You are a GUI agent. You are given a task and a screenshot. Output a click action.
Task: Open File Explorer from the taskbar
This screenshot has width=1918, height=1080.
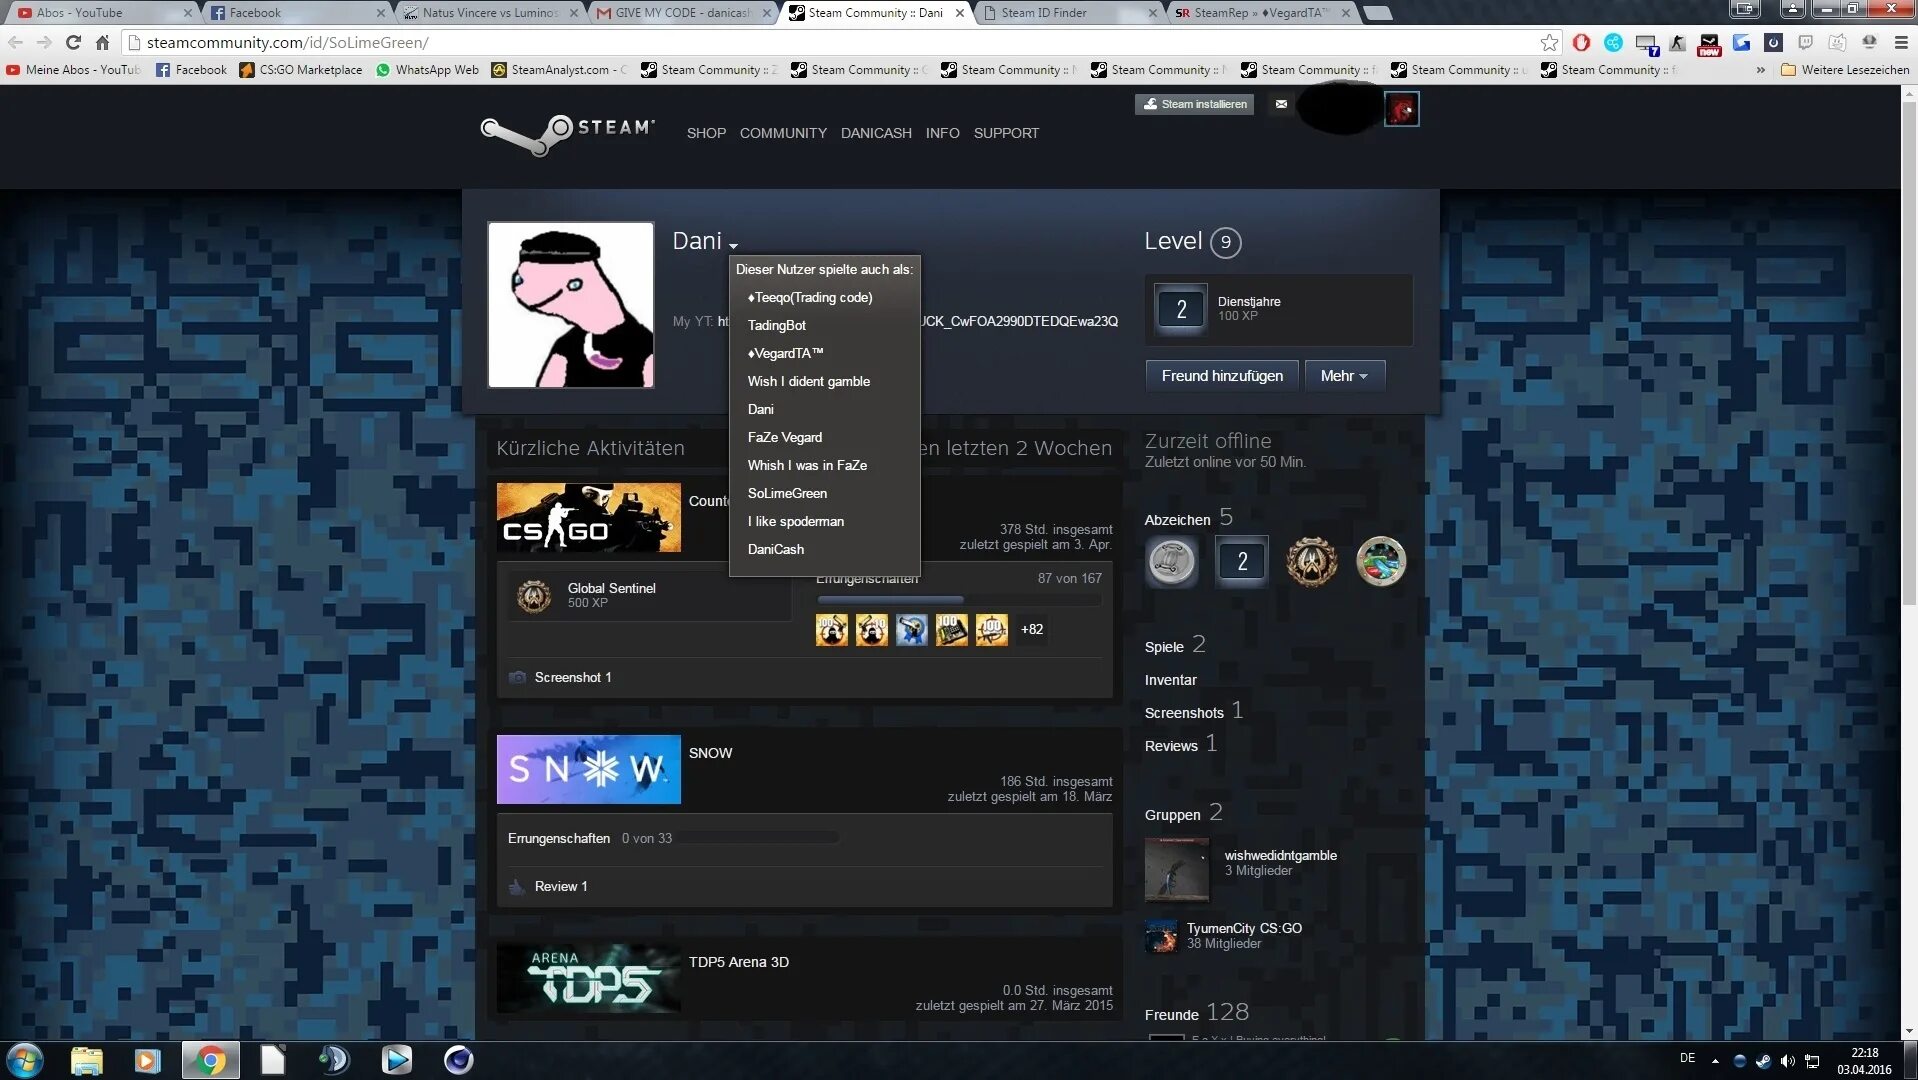pos(87,1060)
